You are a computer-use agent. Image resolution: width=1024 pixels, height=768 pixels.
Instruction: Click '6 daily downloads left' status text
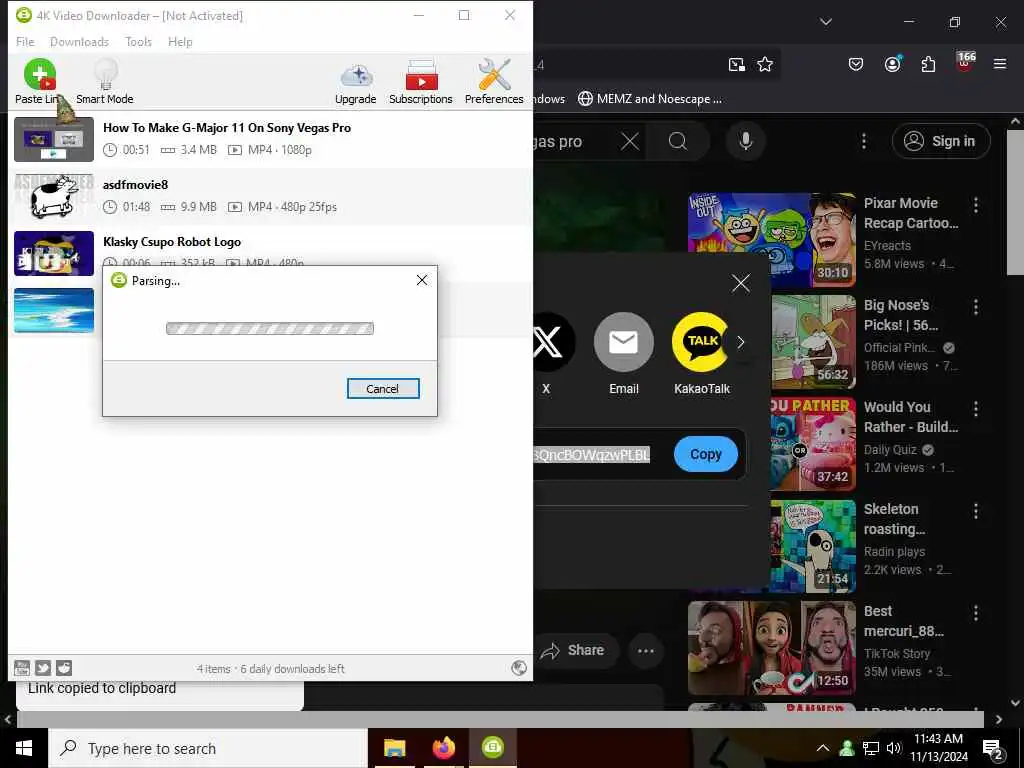point(293,669)
